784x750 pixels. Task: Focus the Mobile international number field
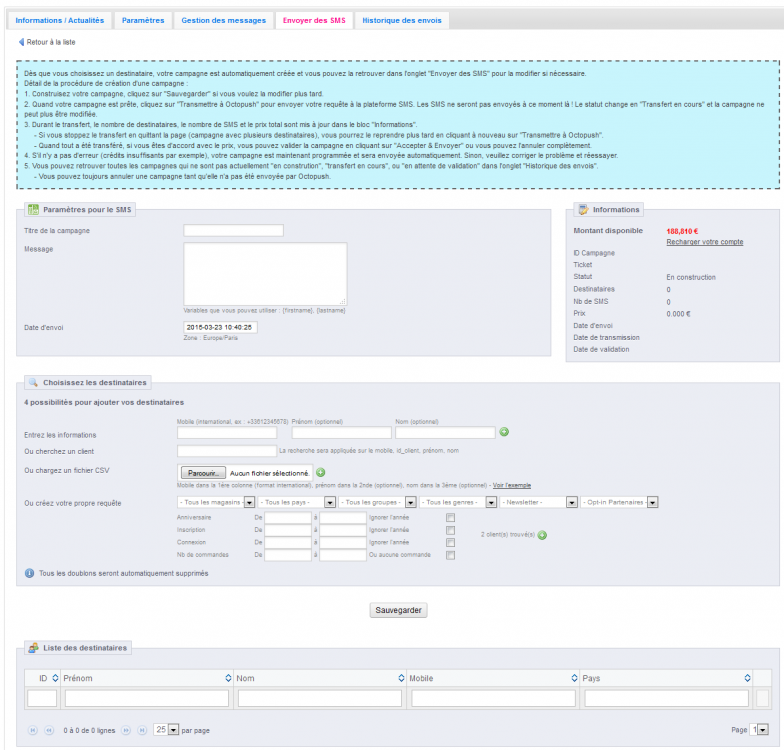coord(227,432)
